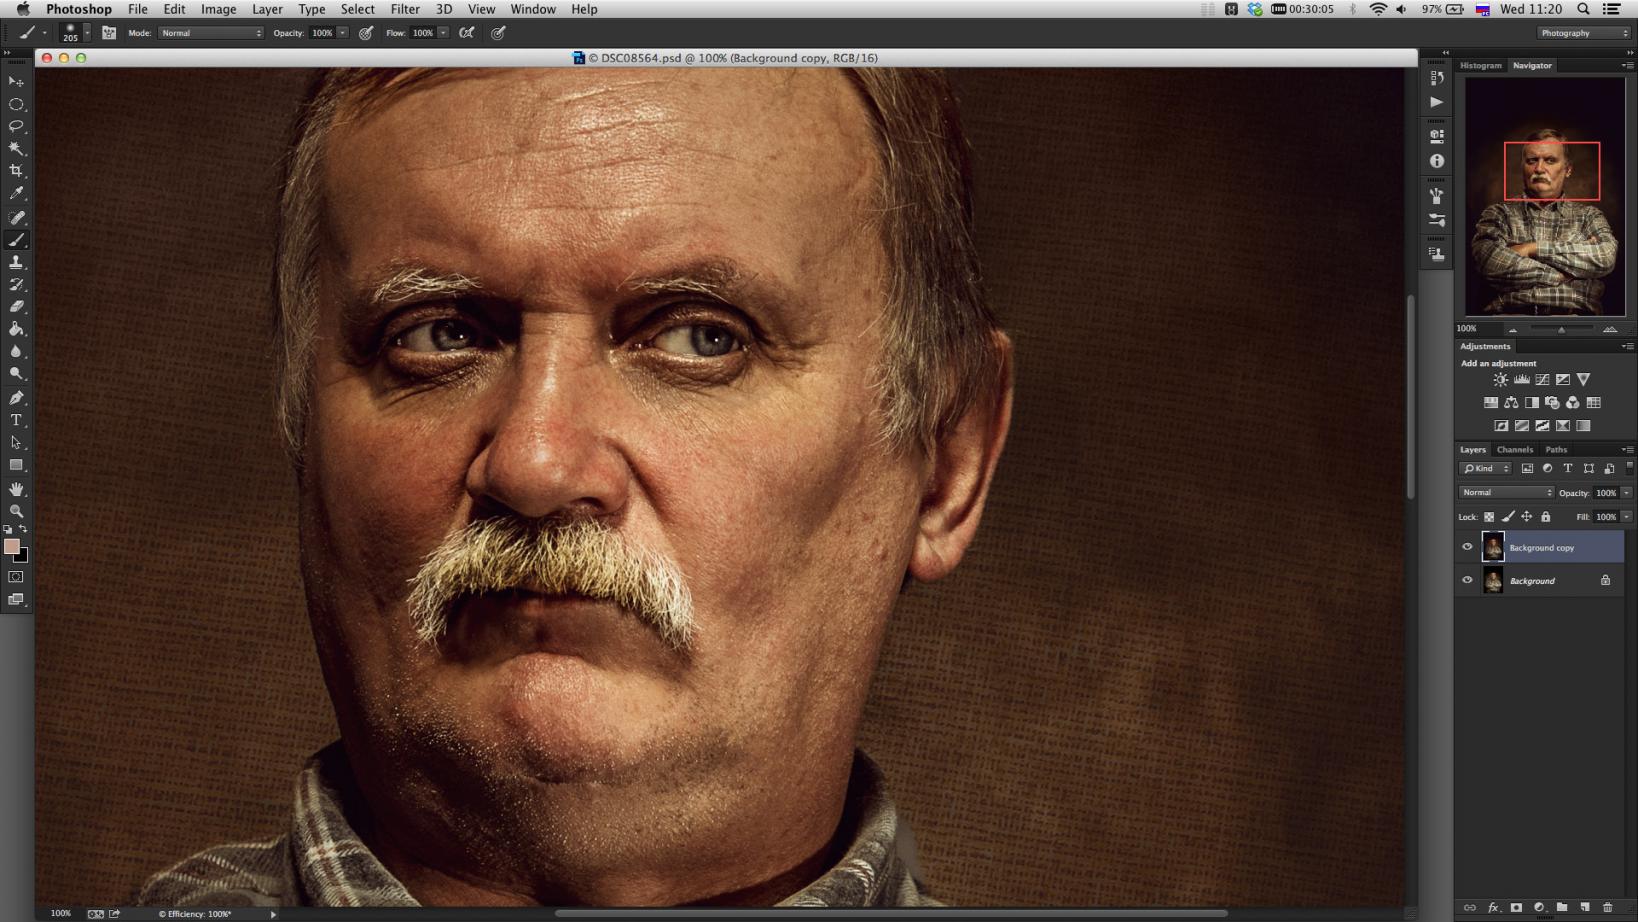Activate the Hand tool

tap(16, 489)
